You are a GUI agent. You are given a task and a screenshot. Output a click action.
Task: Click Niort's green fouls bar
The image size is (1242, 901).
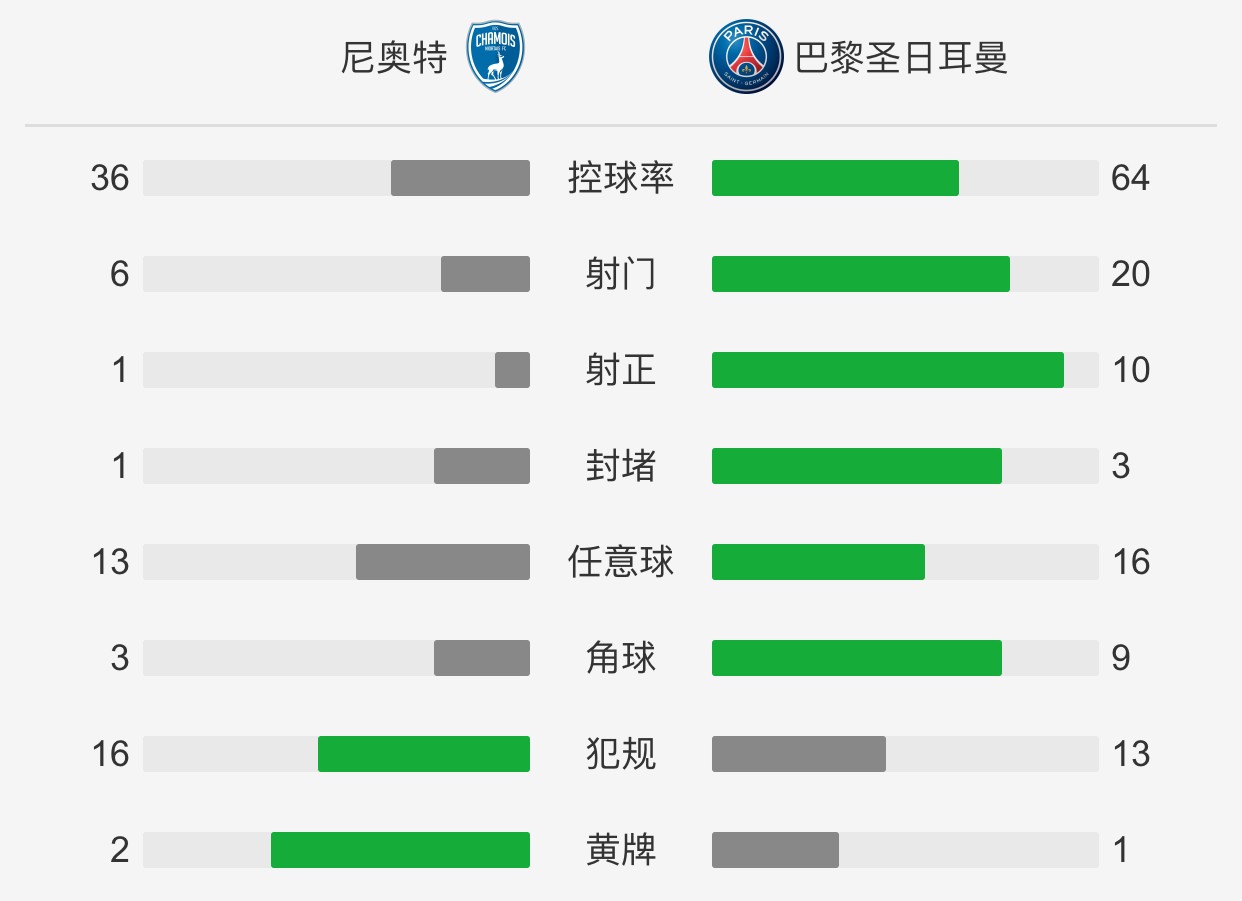(x=424, y=754)
